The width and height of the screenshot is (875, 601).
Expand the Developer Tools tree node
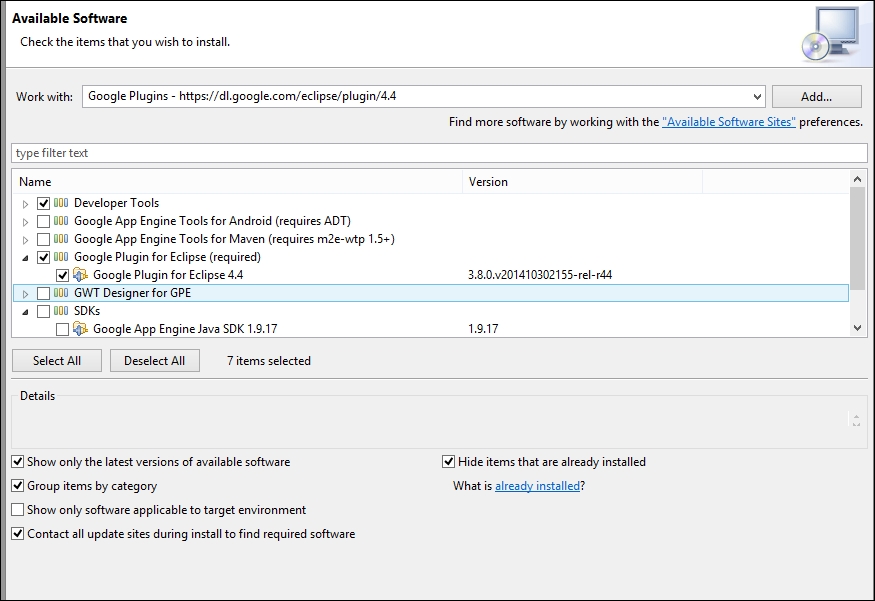25,204
